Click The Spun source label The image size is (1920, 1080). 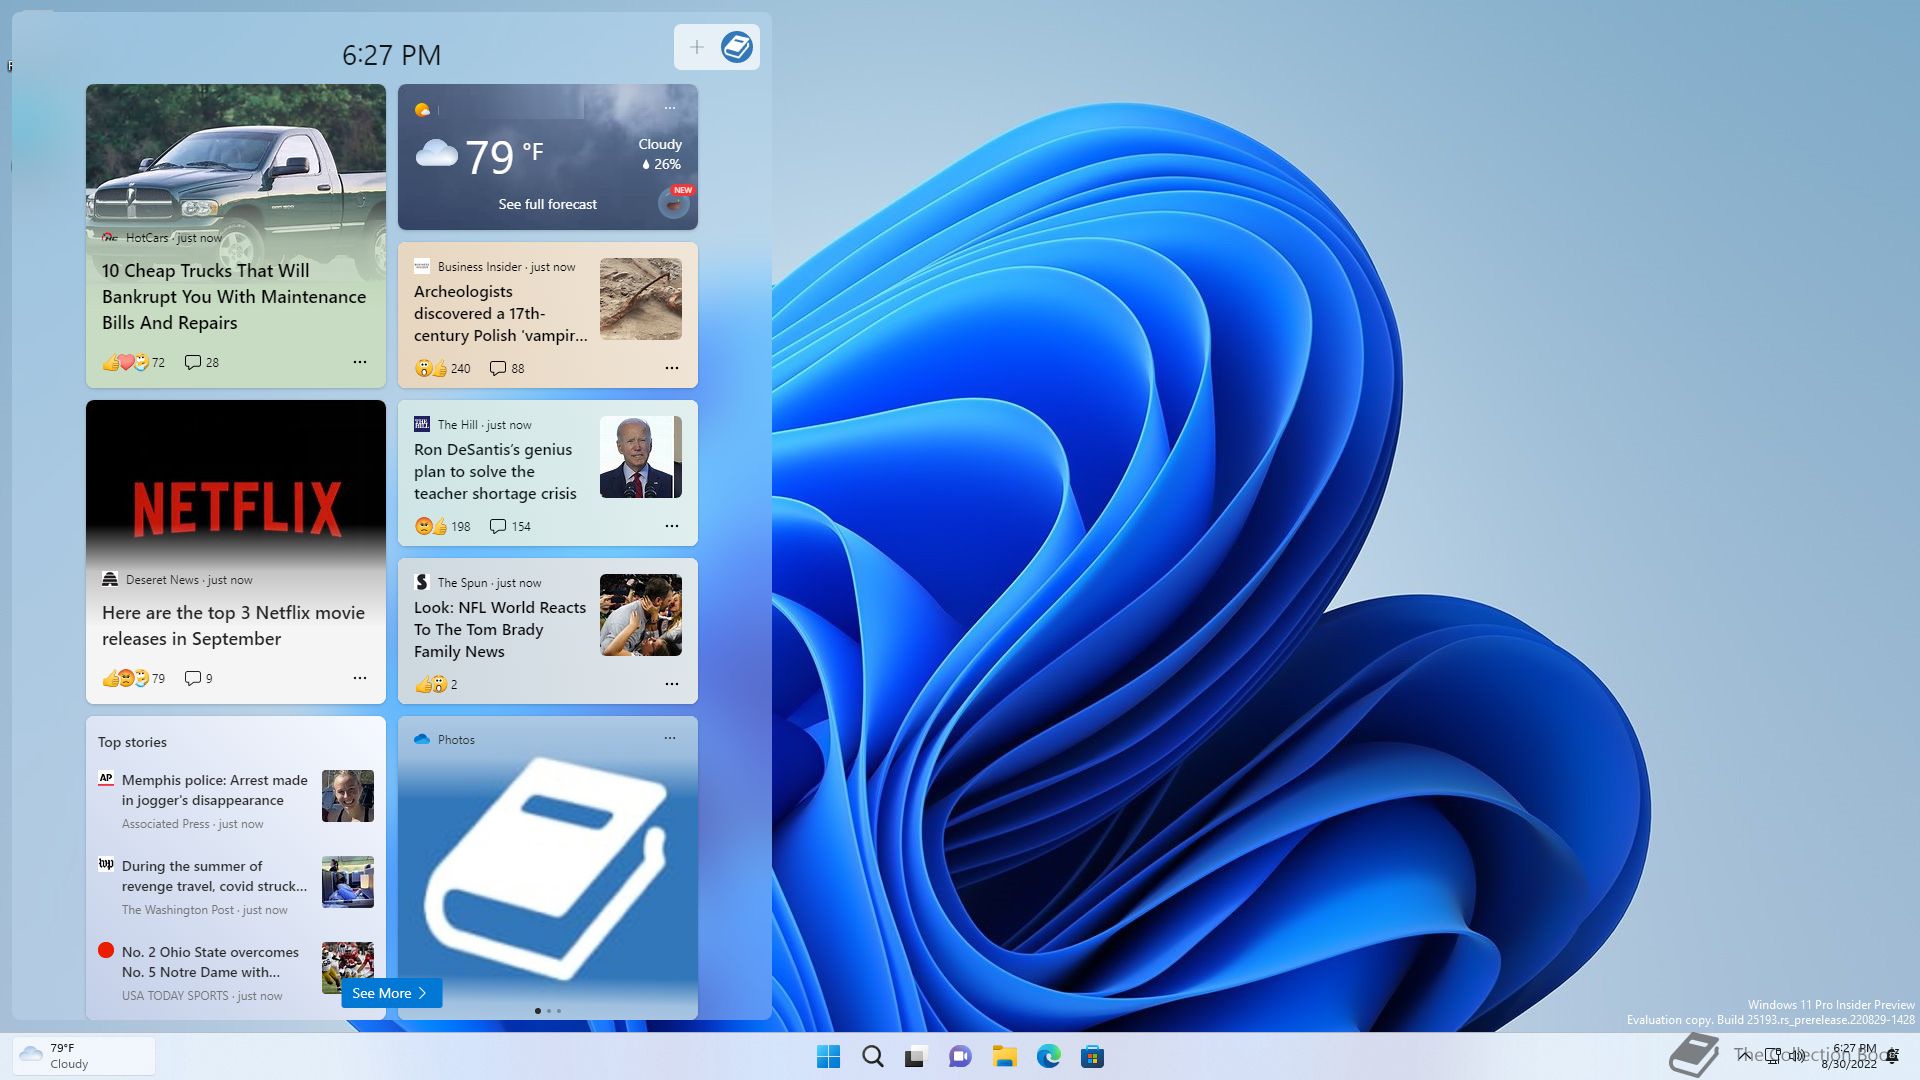[463, 583]
